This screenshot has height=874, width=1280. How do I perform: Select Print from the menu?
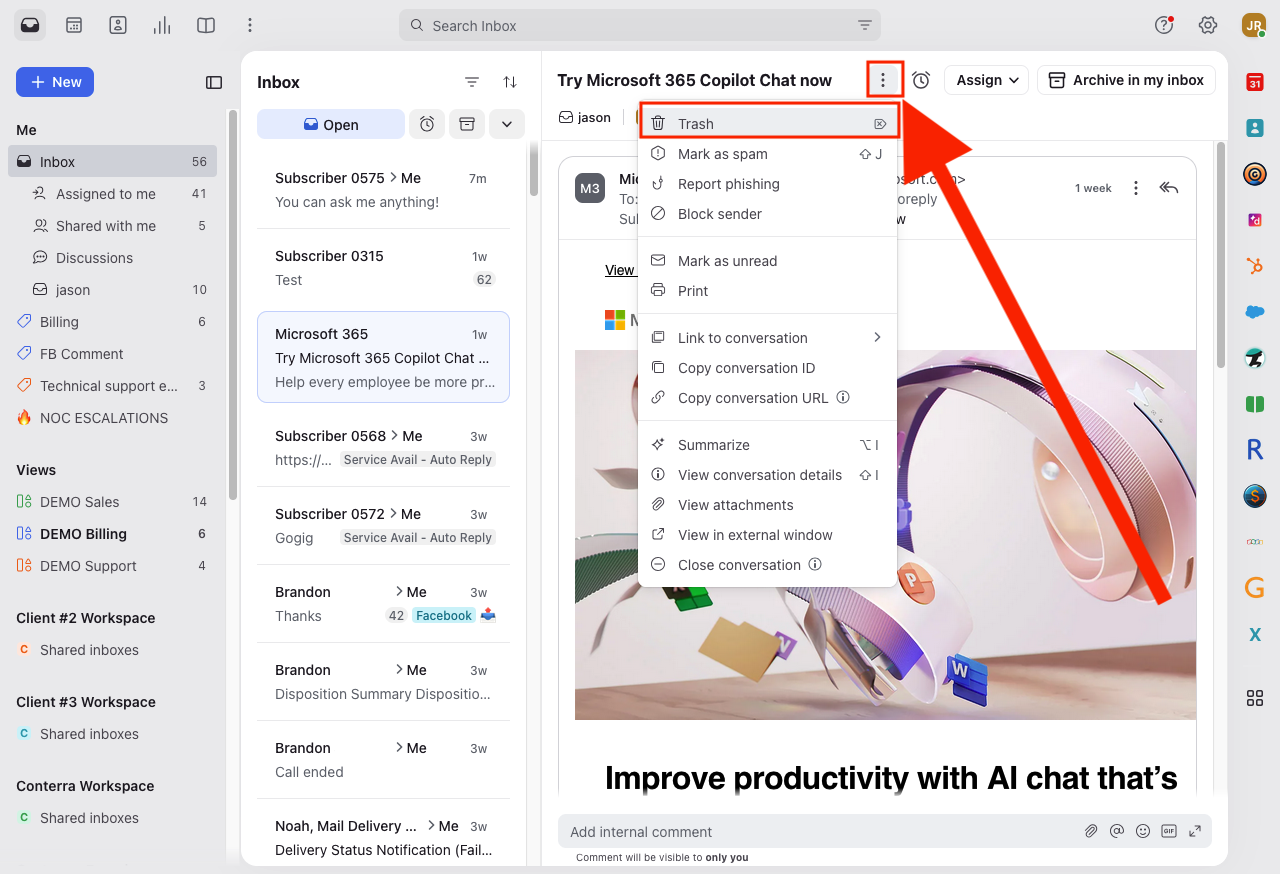point(768,291)
